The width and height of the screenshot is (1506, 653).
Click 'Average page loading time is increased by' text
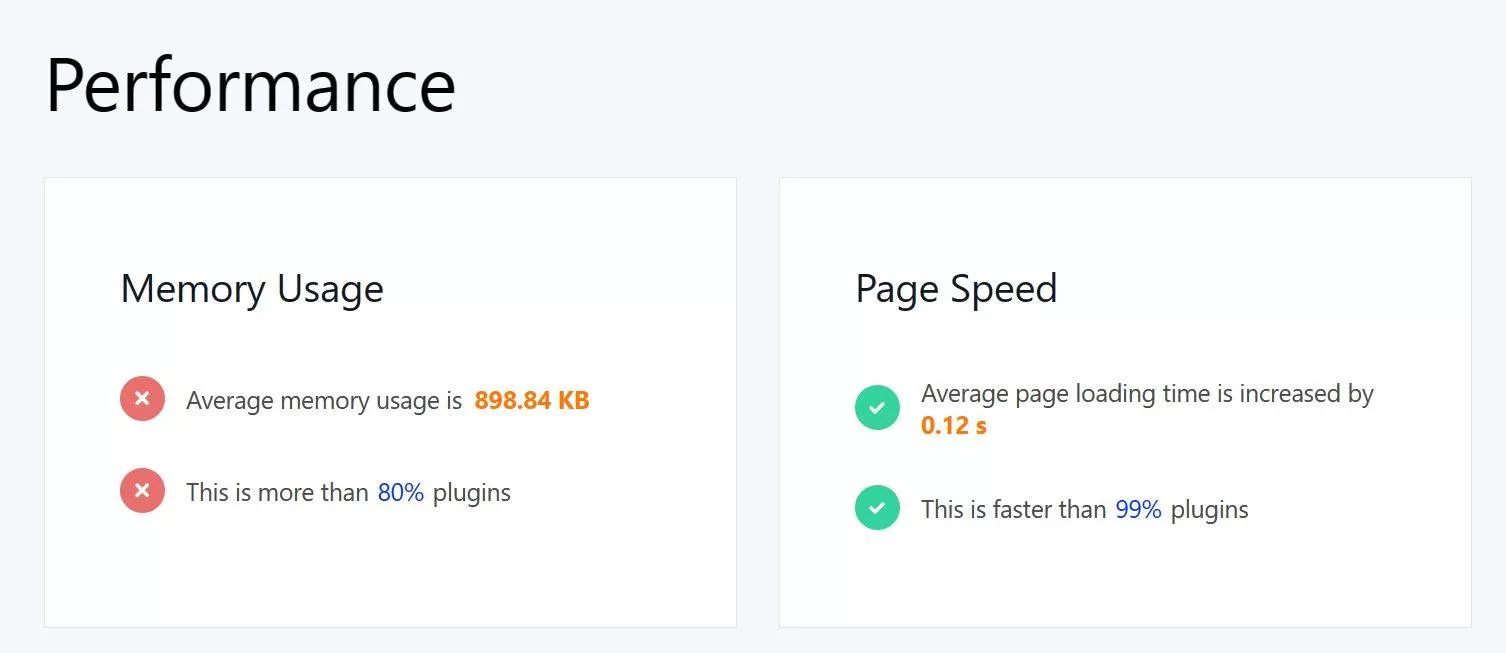[x=1147, y=394]
